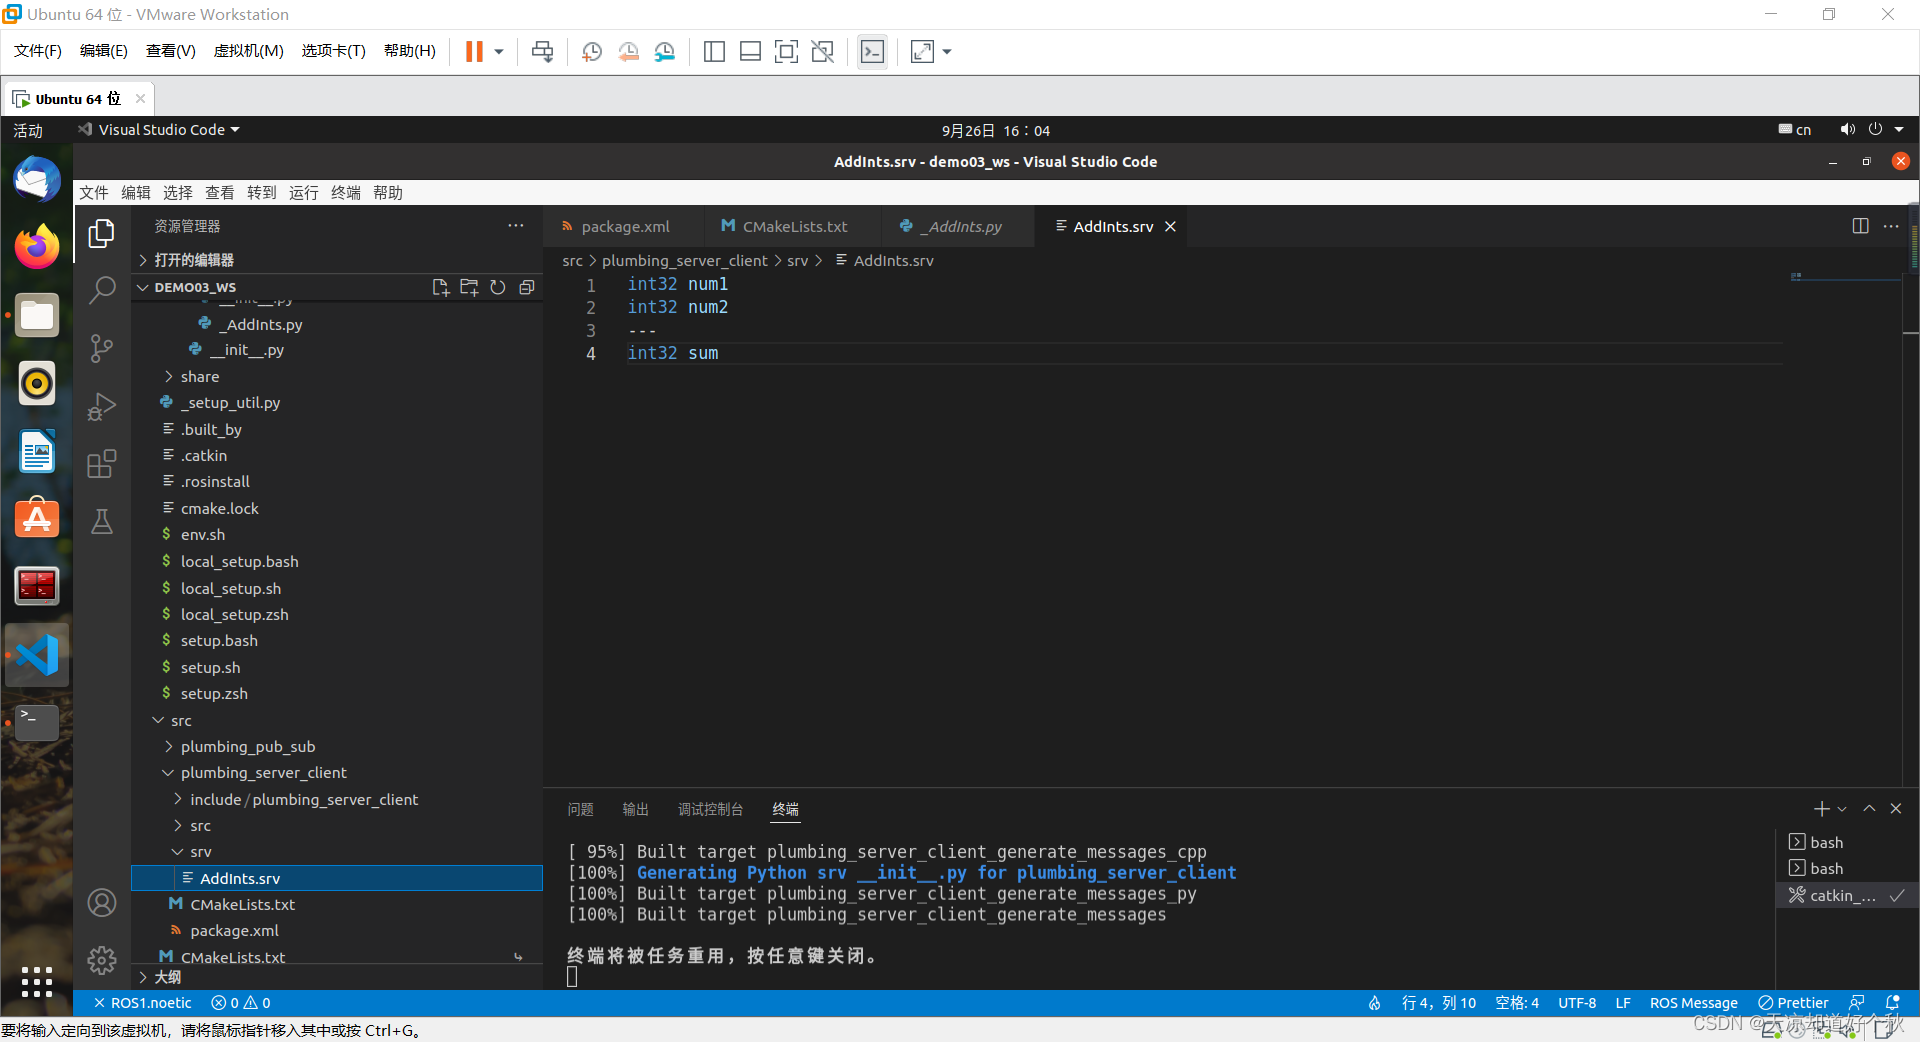
Task: Open terminal launch profile dropdown
Action: coord(1842,809)
